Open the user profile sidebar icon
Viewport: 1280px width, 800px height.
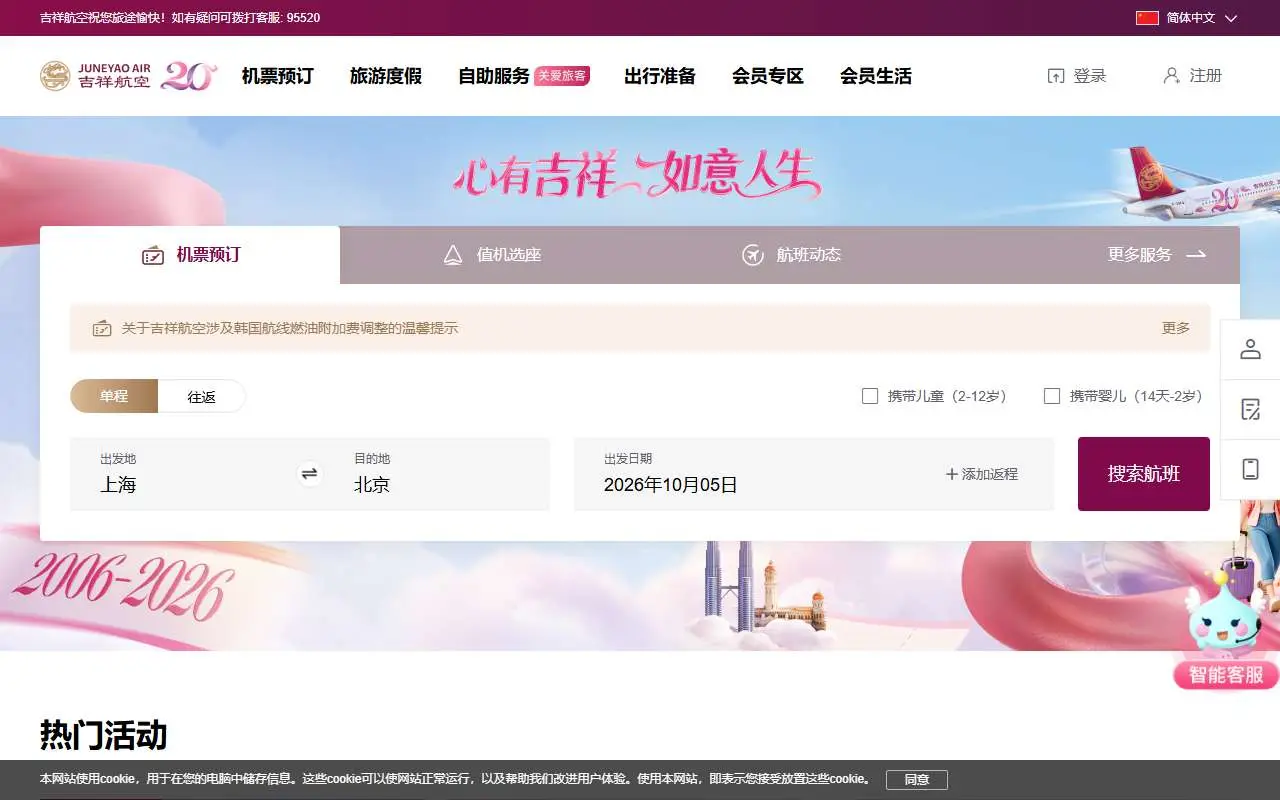(1250, 349)
